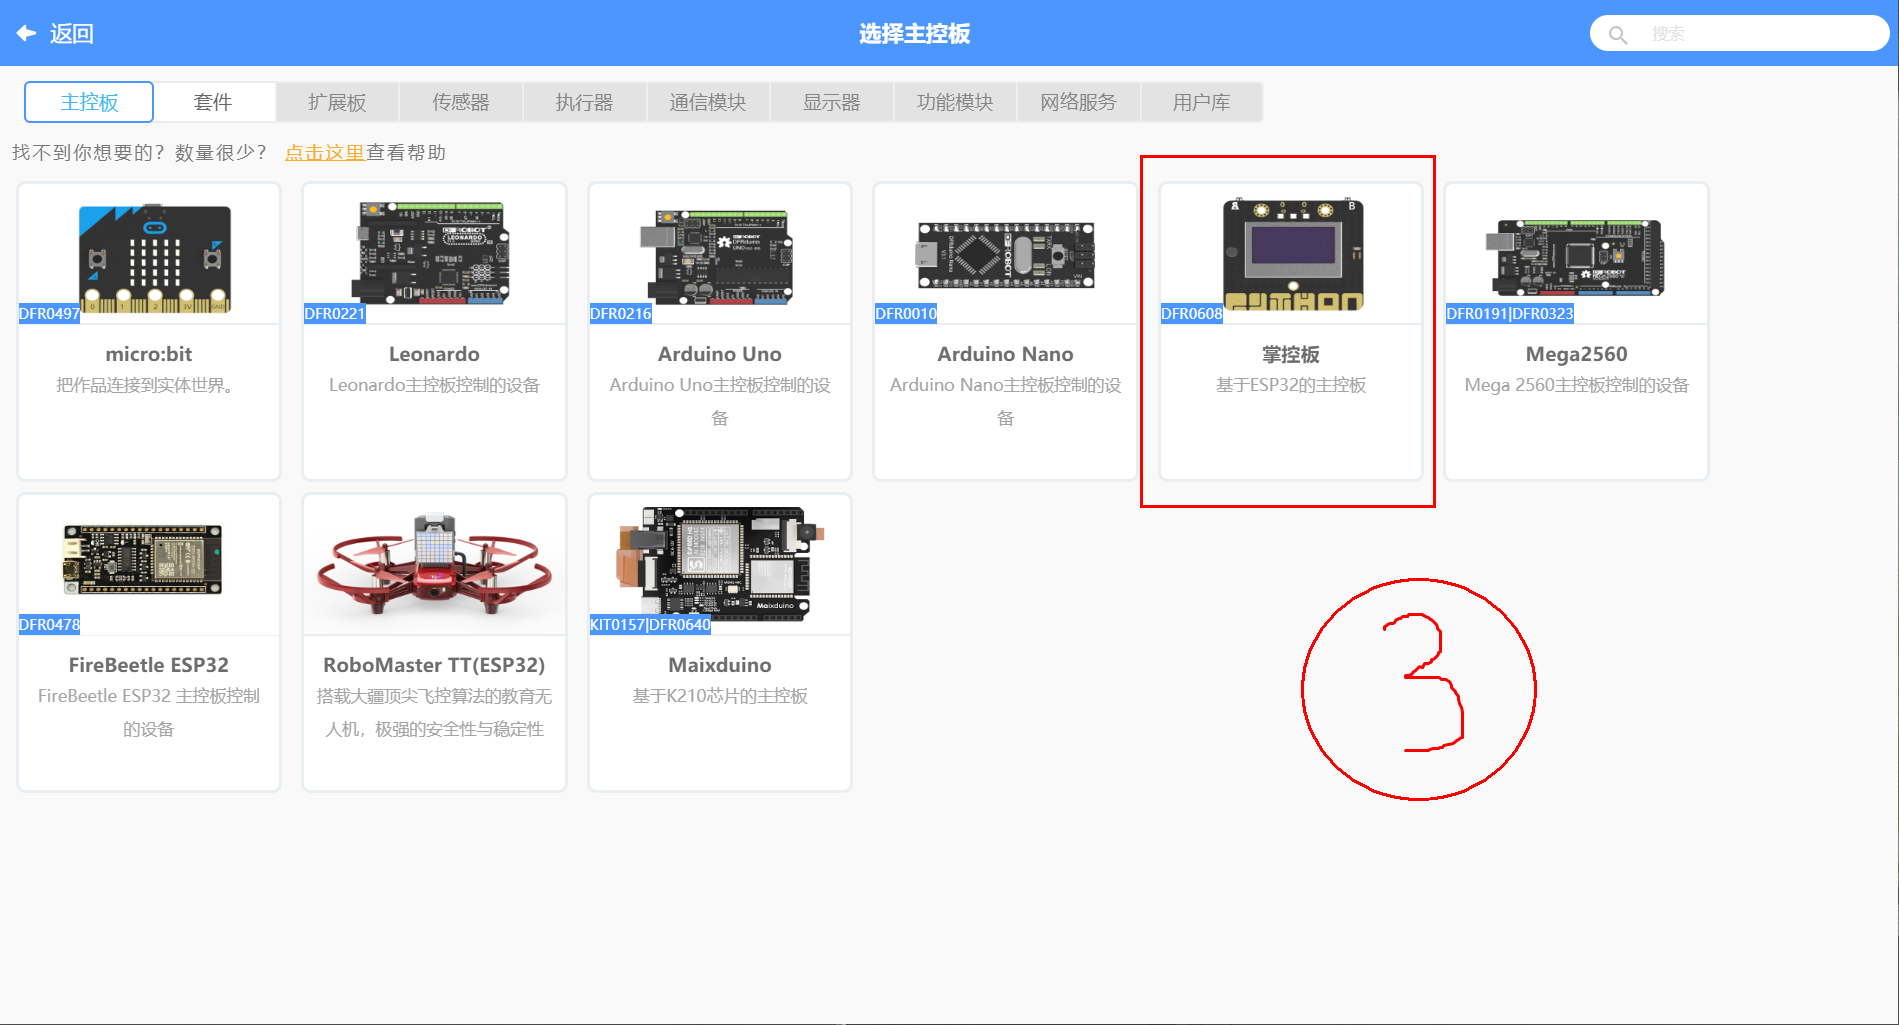The width and height of the screenshot is (1899, 1025).
Task: Click 把作品连接到实体世界 description
Action: pyautogui.click(x=149, y=385)
